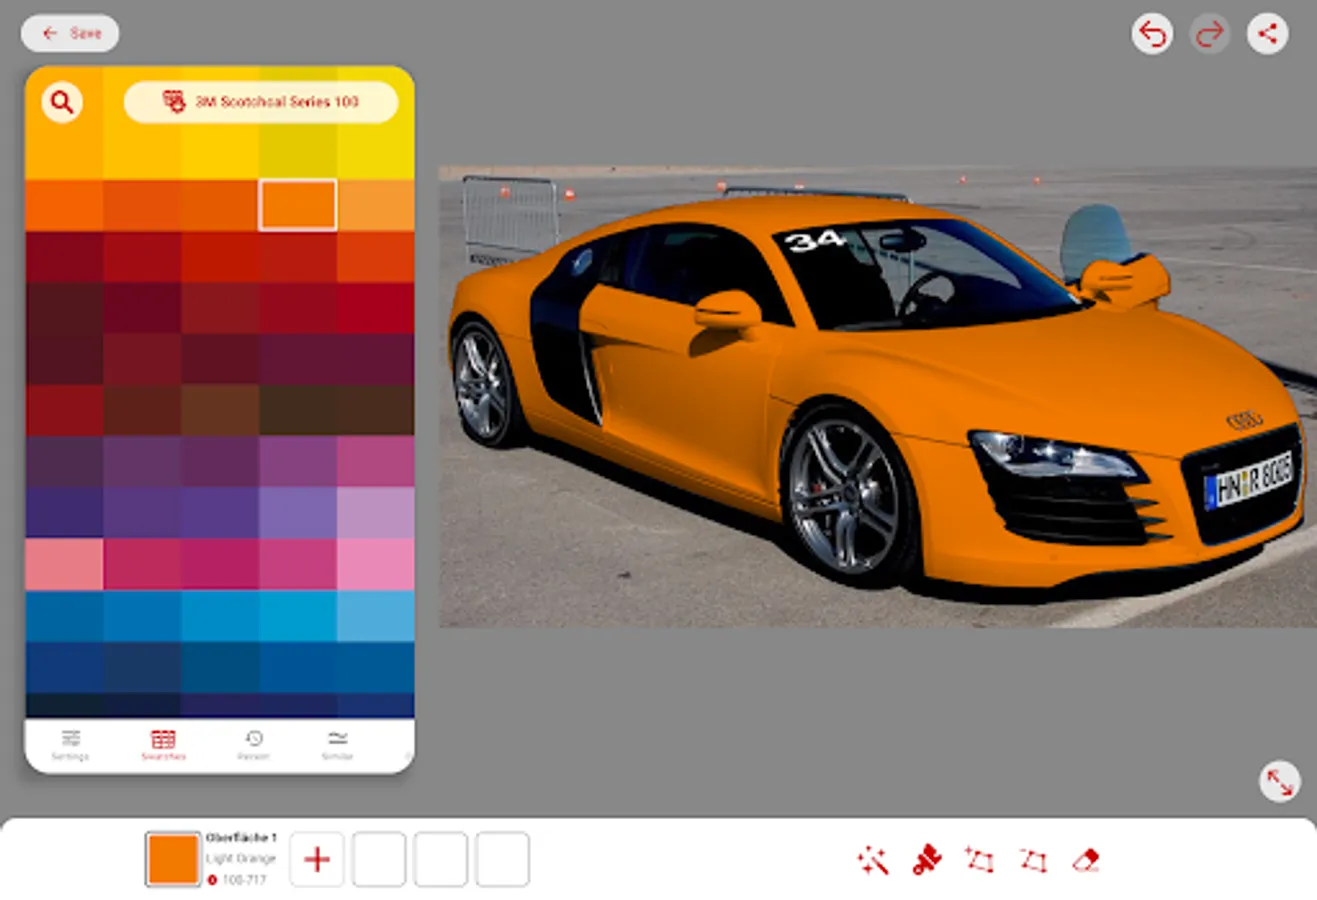The width and height of the screenshot is (1317, 900).
Task: Select the add polygon mask tool
Action: tap(979, 859)
